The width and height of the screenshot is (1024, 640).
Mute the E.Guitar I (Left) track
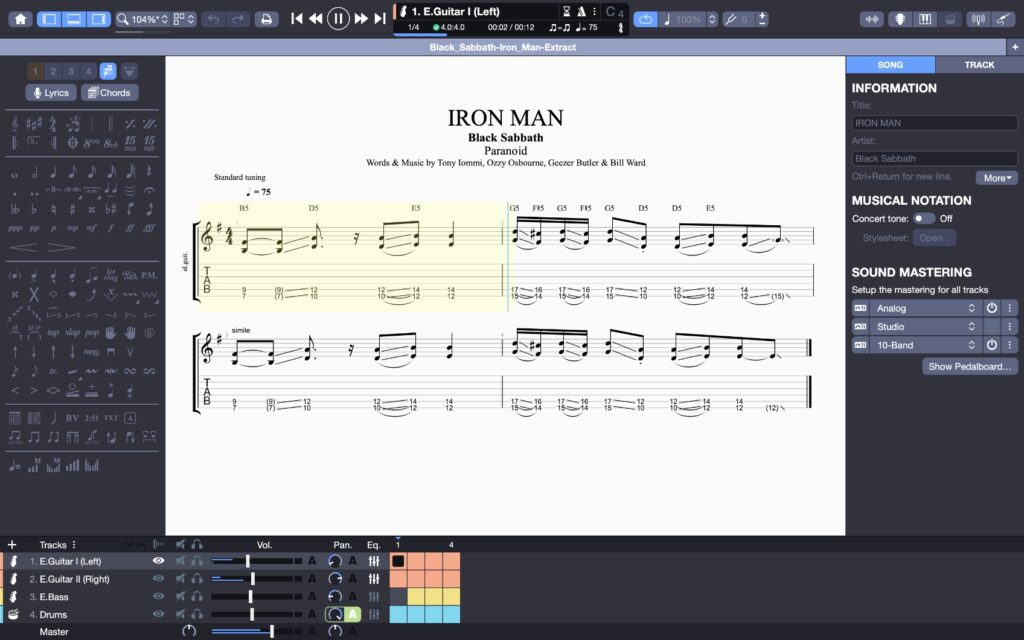point(180,561)
